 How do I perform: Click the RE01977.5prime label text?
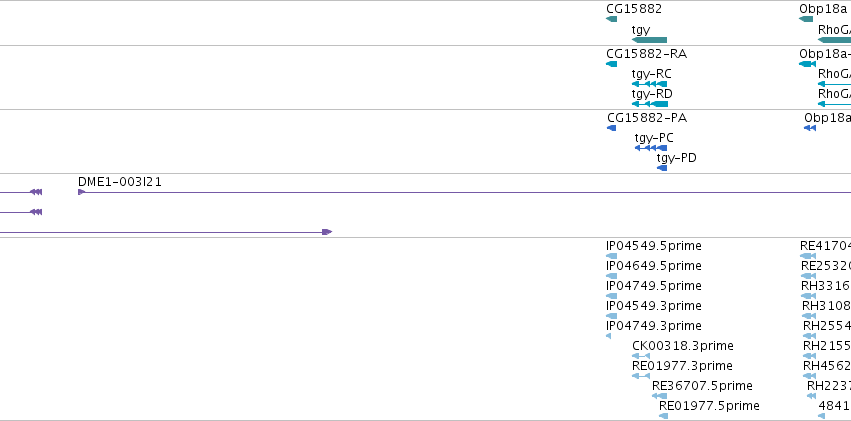[x=709, y=406]
